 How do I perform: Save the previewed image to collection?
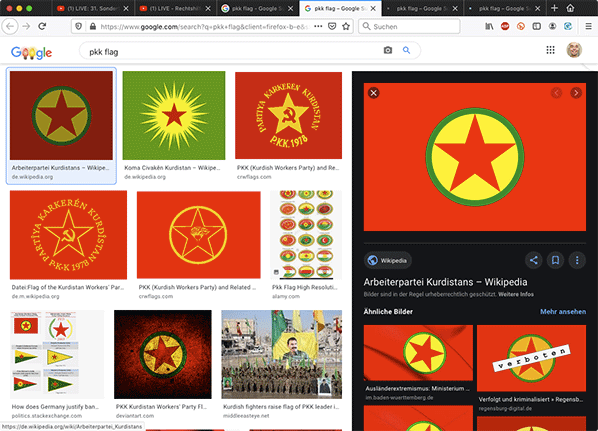point(555,260)
